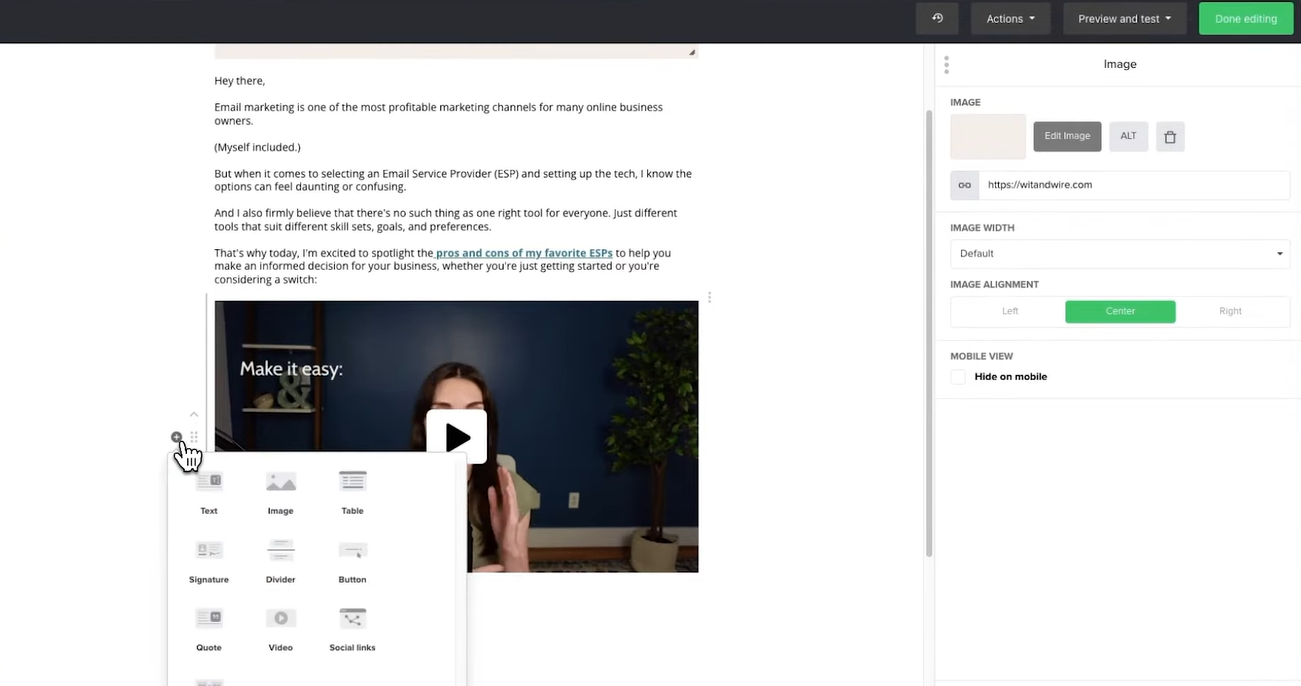Click Image panel drag dots
Screen dimensions: 1301x686
click(946, 64)
